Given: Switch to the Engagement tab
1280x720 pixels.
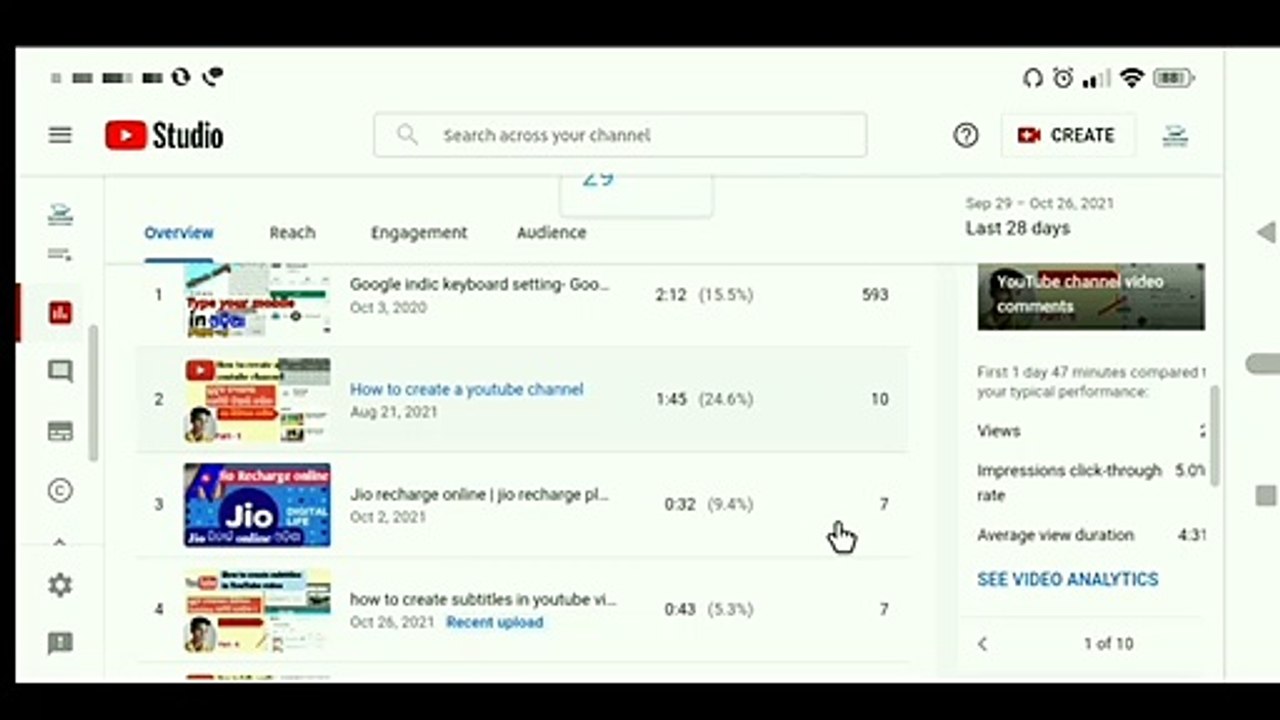Looking at the screenshot, I should click(419, 232).
